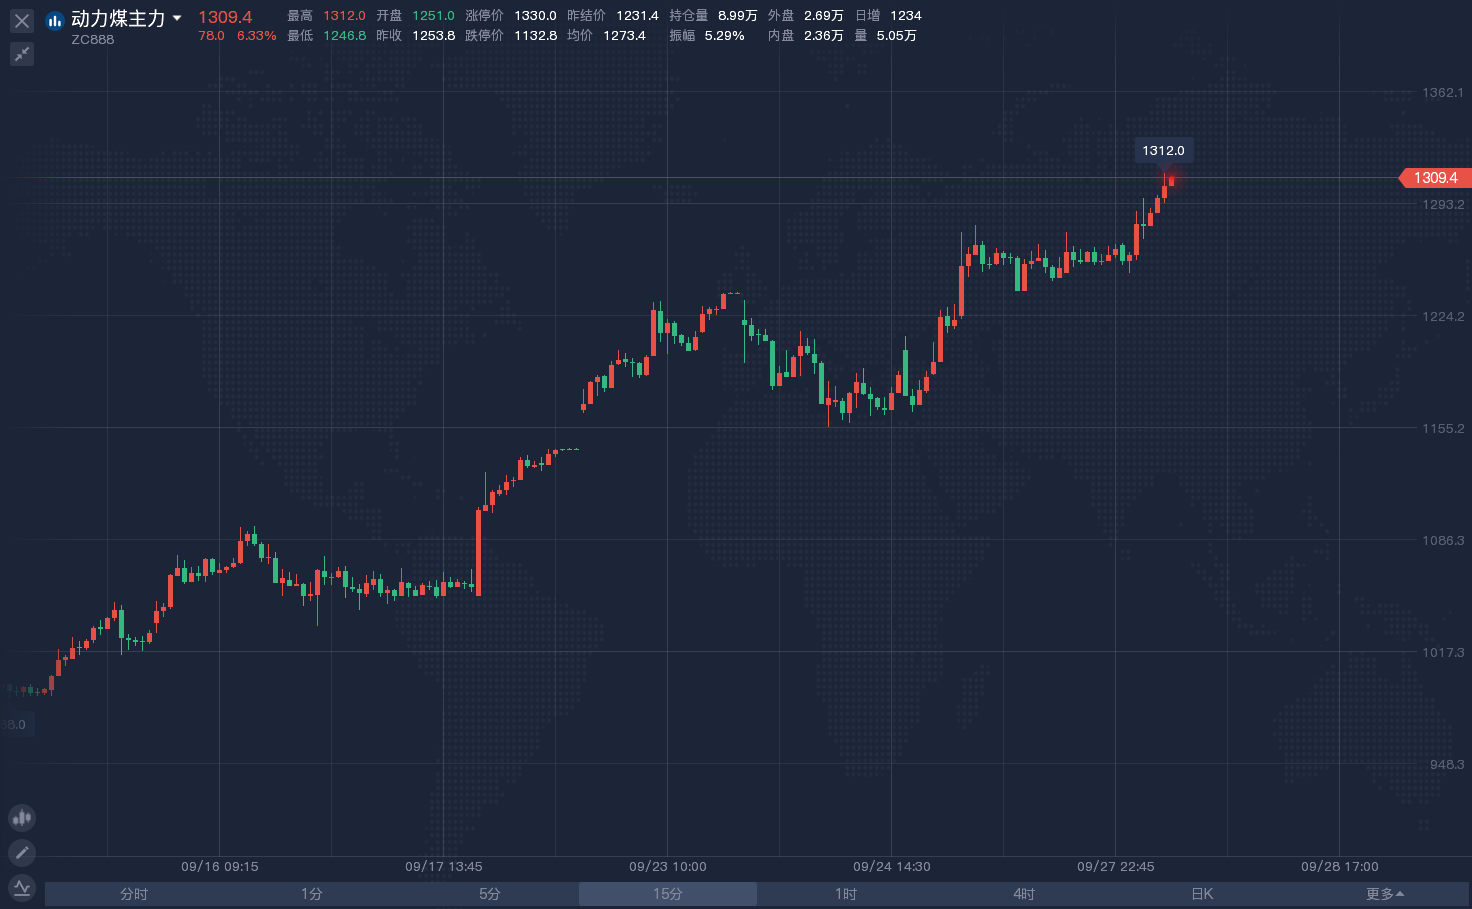This screenshot has height=909, width=1472.
Task: Click the red 1309.4 current price tag
Action: tap(1435, 178)
